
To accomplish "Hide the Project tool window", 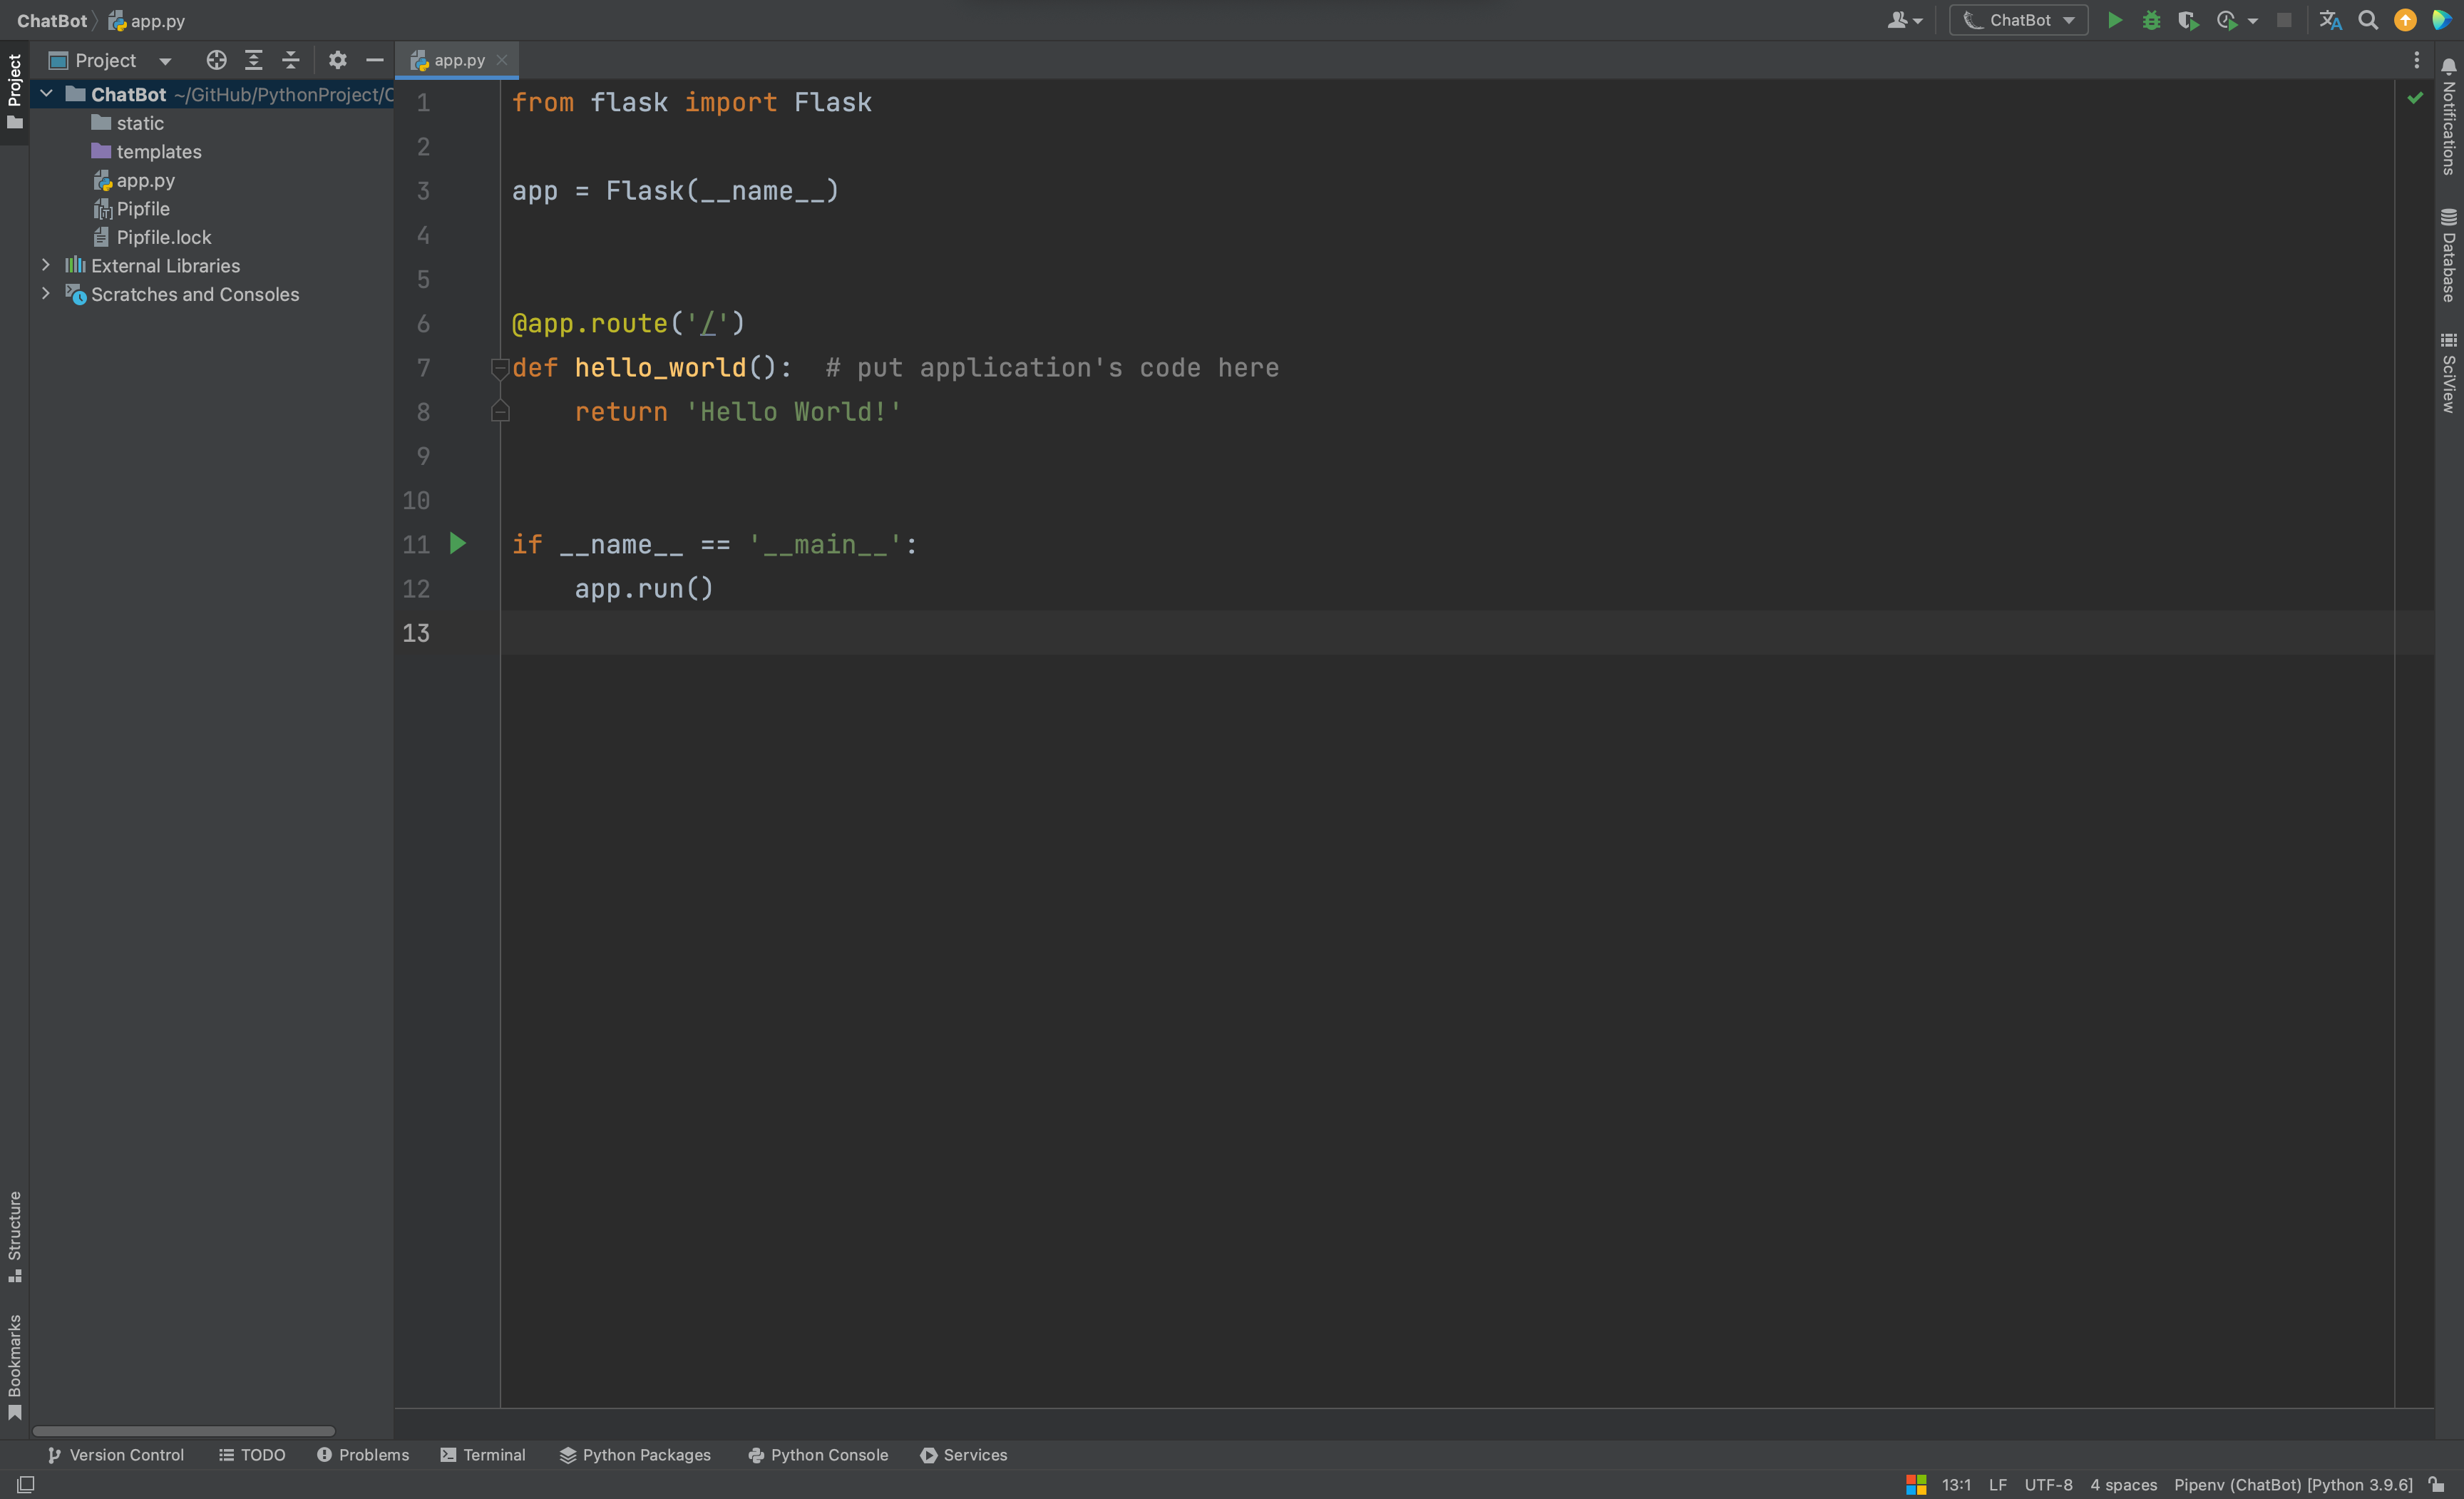I will click(x=375, y=60).
